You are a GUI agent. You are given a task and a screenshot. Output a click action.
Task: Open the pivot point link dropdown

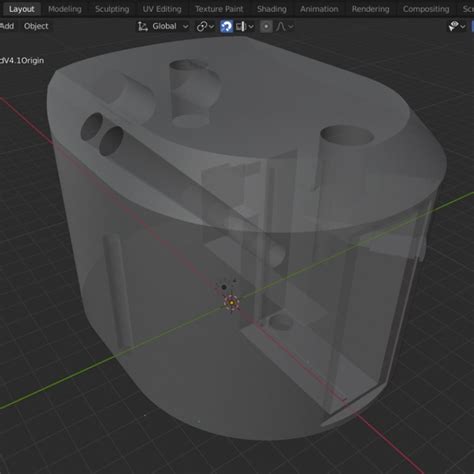205,26
